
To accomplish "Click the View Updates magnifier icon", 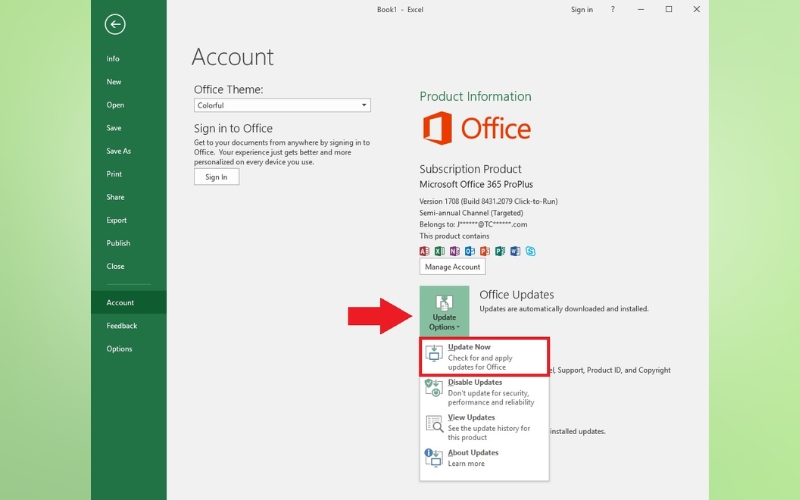I will [434, 424].
